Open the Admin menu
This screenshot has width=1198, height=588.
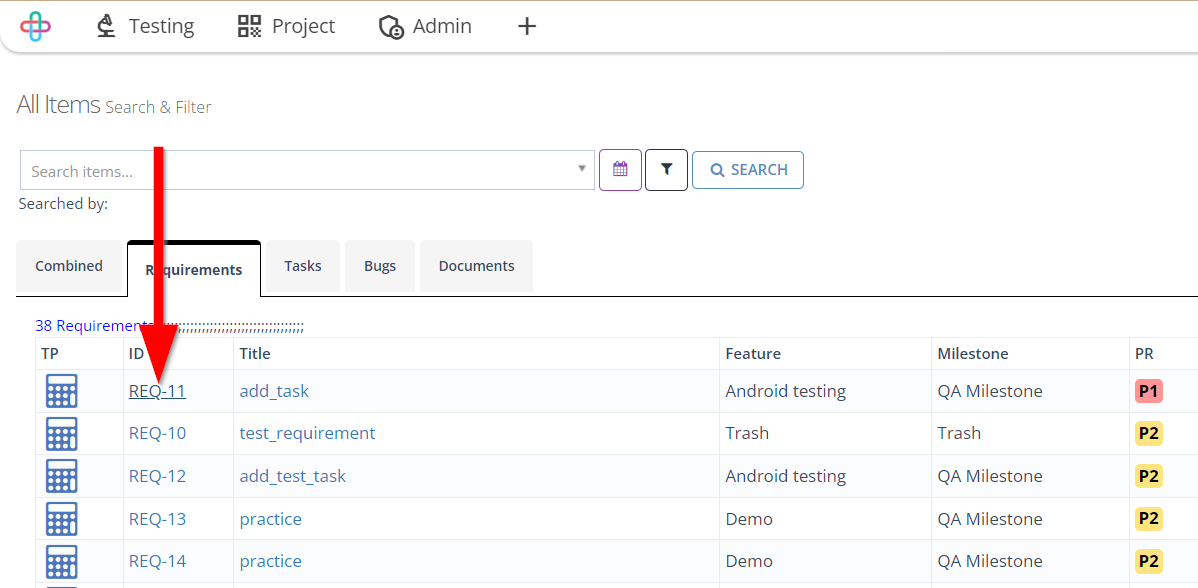coord(426,27)
